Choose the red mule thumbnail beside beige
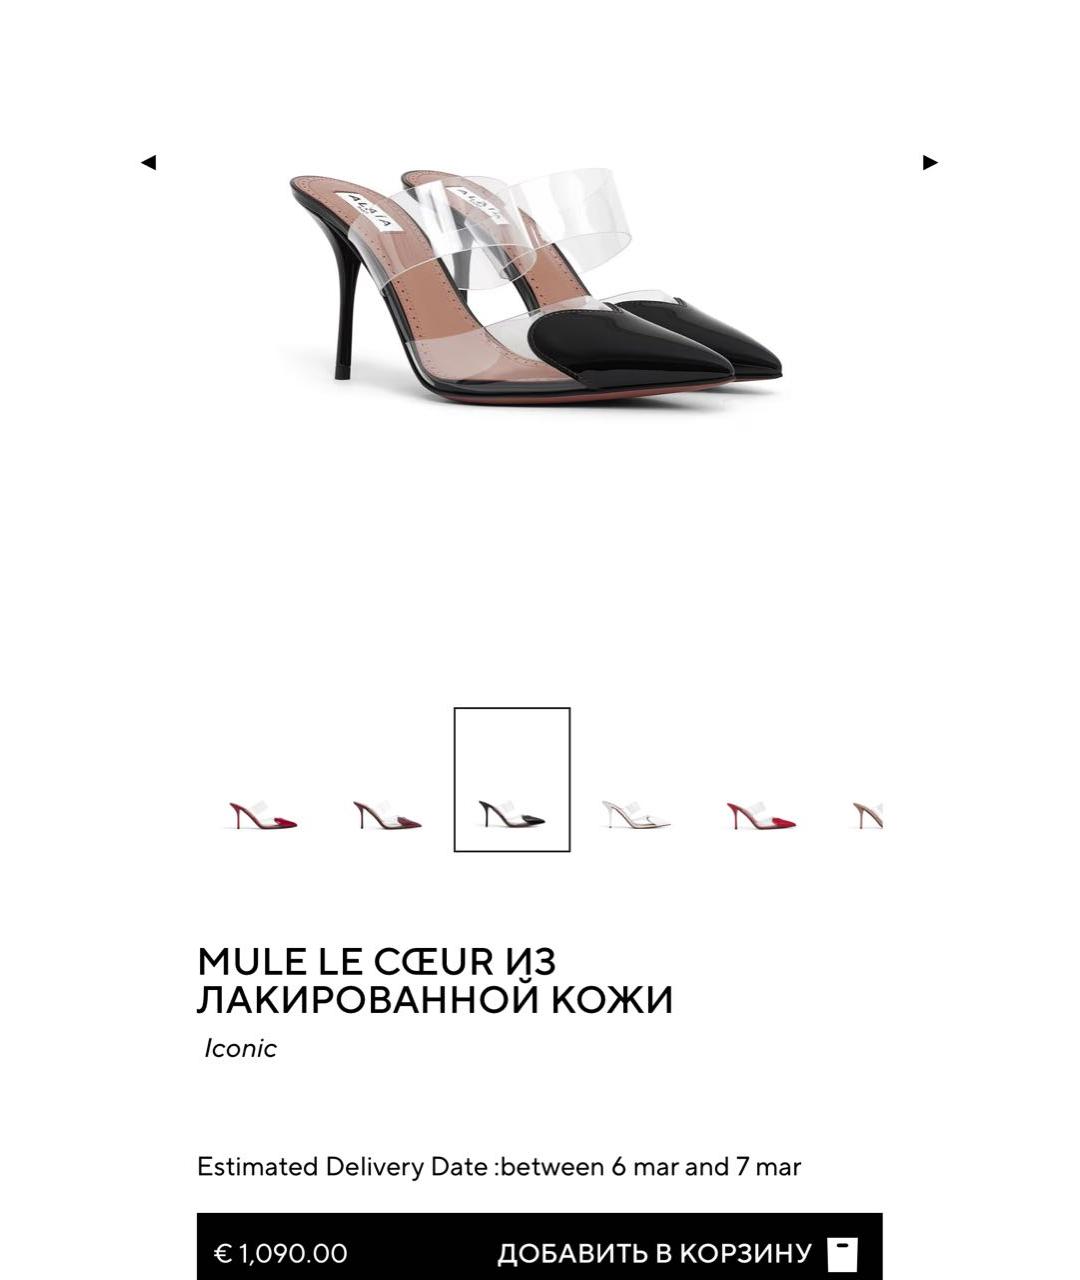1080x1280 pixels. (761, 815)
